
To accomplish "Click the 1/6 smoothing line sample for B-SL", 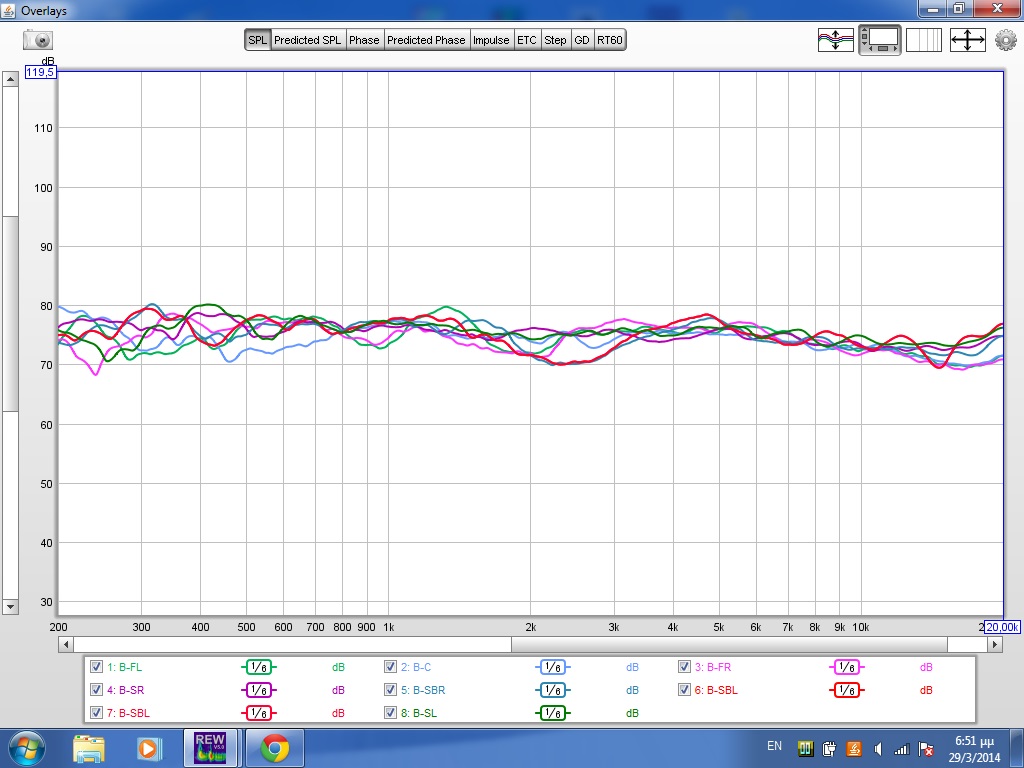I will coord(552,712).
